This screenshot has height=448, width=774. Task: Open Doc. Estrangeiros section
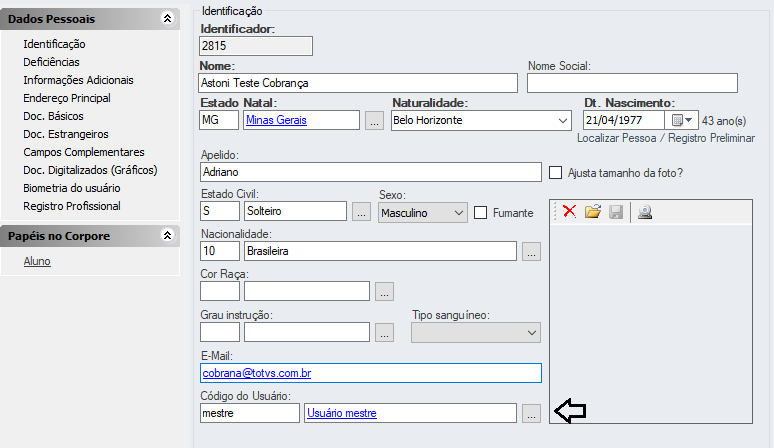(66, 134)
